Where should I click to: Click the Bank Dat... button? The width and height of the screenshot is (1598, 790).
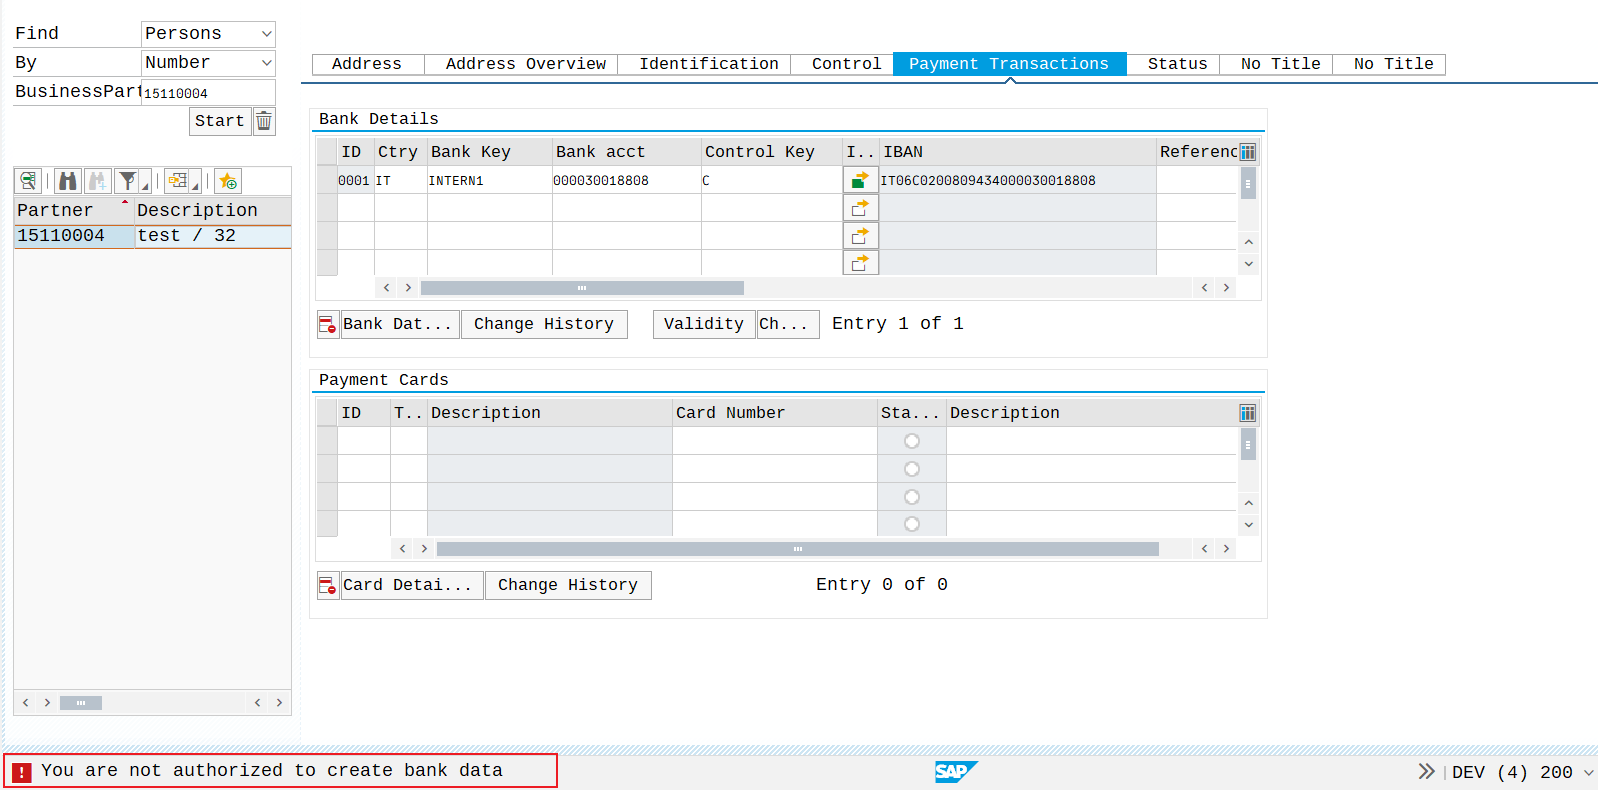[x=400, y=324]
